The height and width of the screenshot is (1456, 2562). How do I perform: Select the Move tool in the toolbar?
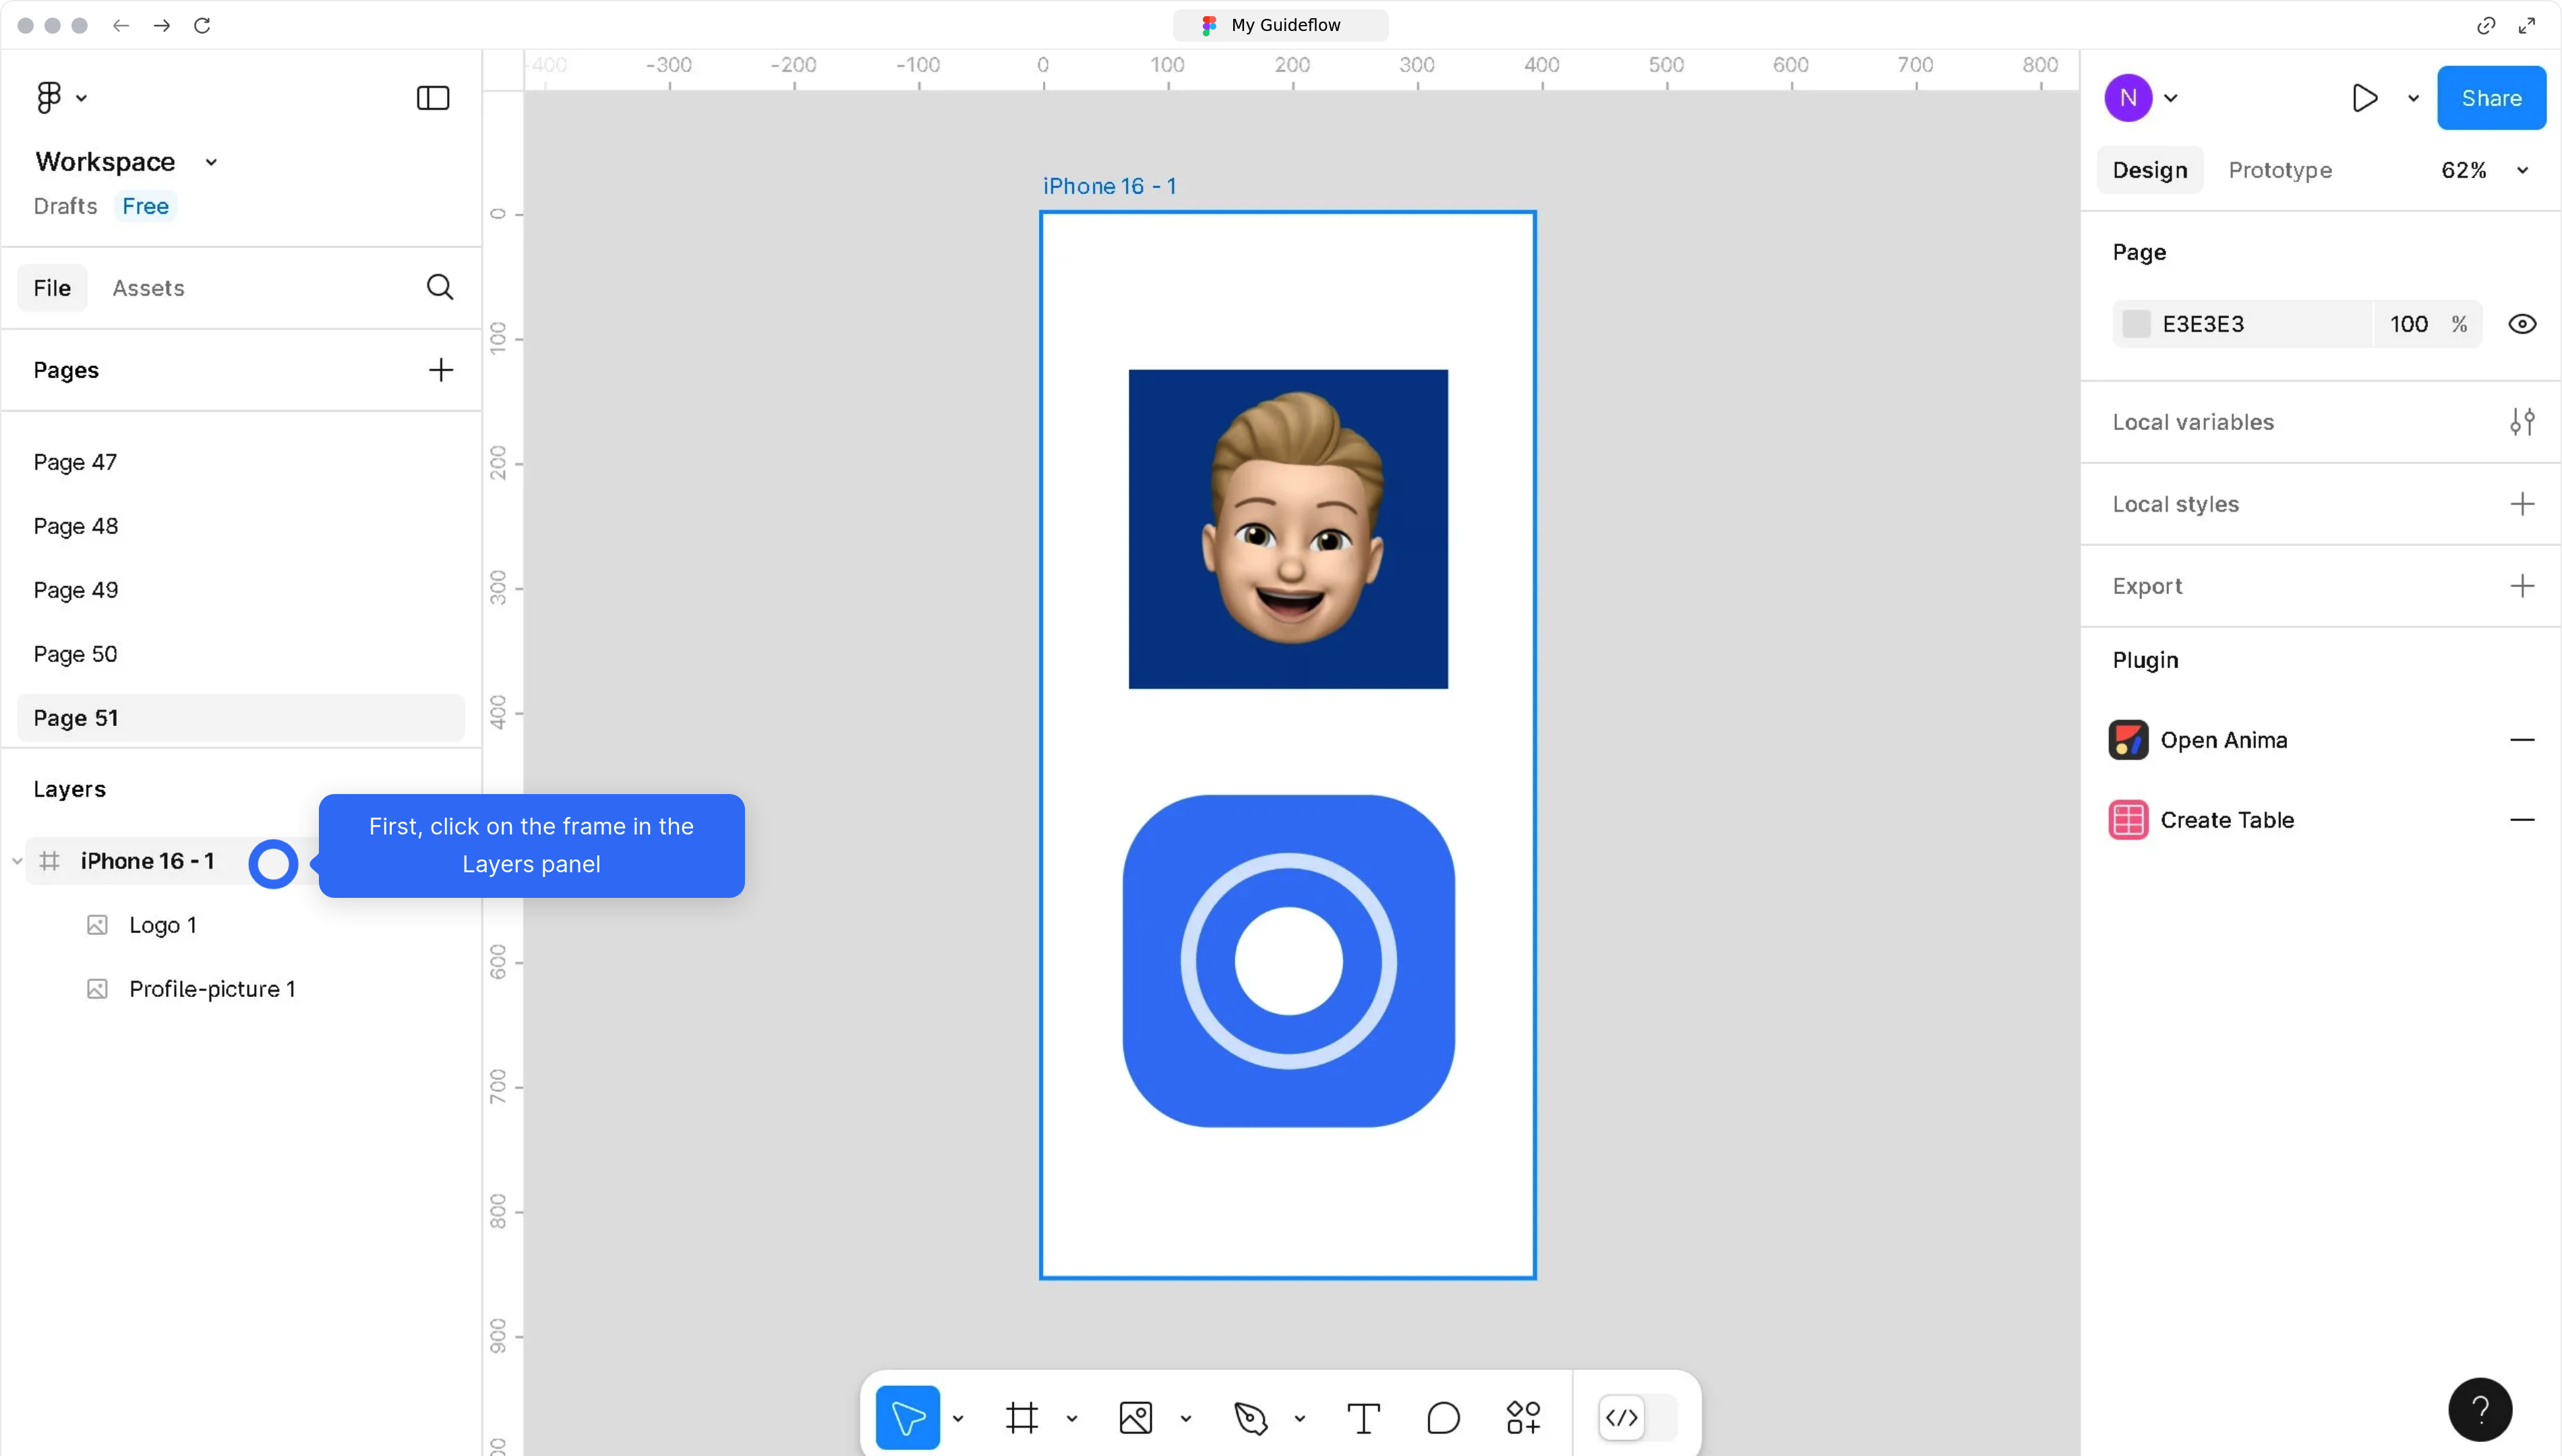908,1417
